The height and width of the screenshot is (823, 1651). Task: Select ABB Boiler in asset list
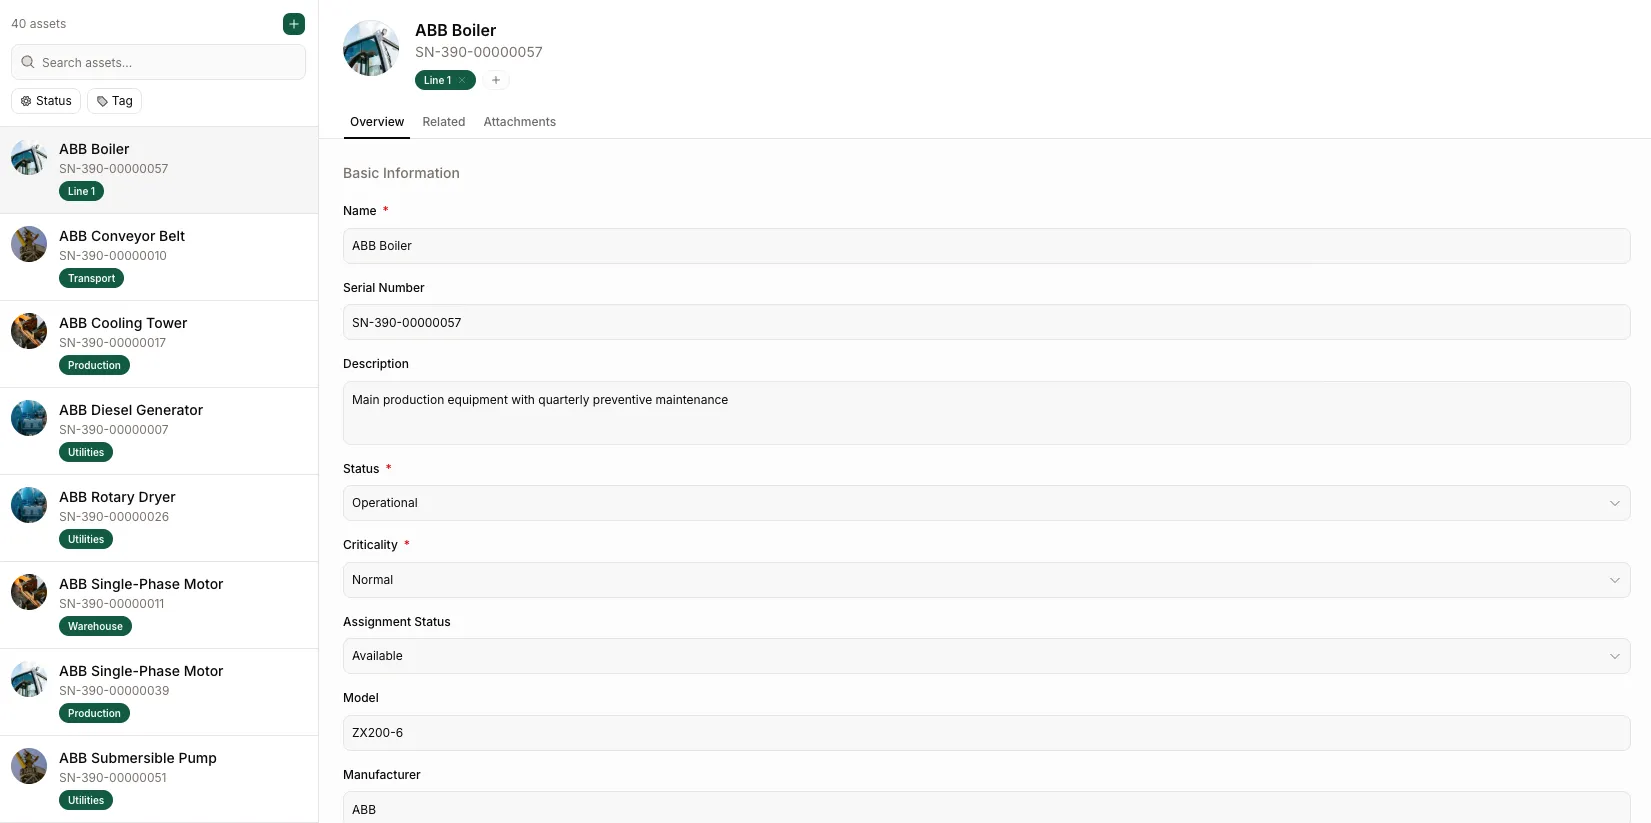pos(159,170)
